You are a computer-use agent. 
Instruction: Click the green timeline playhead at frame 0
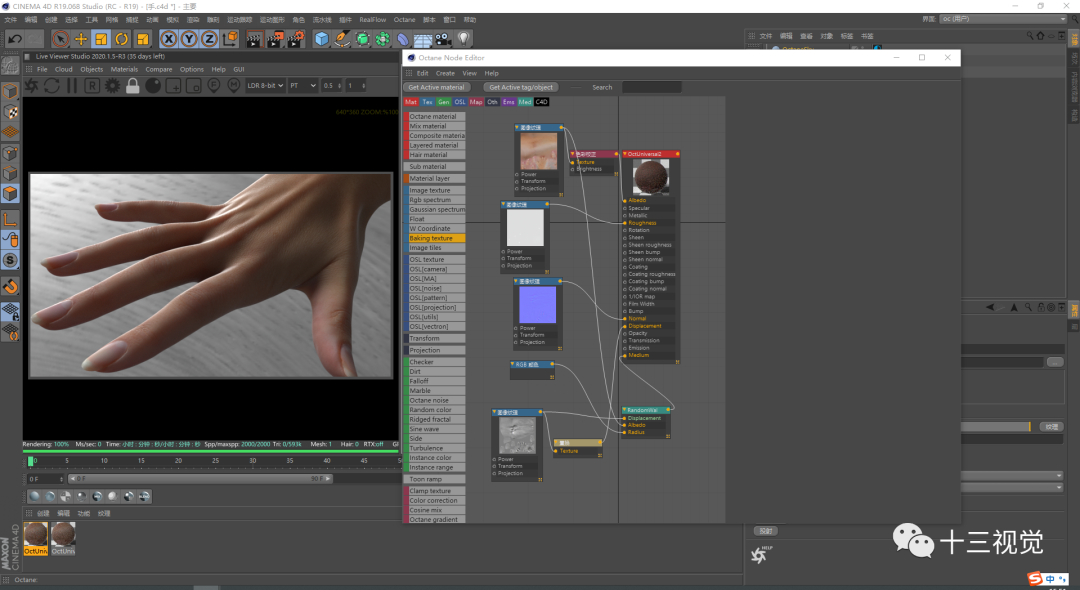point(30,461)
